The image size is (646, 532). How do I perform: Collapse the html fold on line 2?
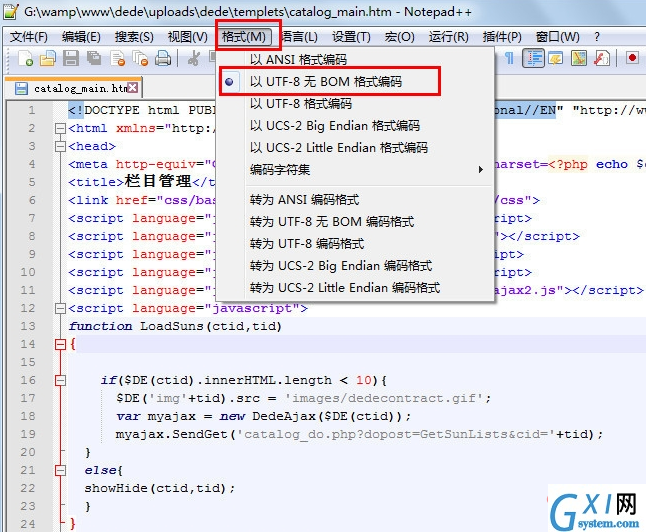pos(60,128)
